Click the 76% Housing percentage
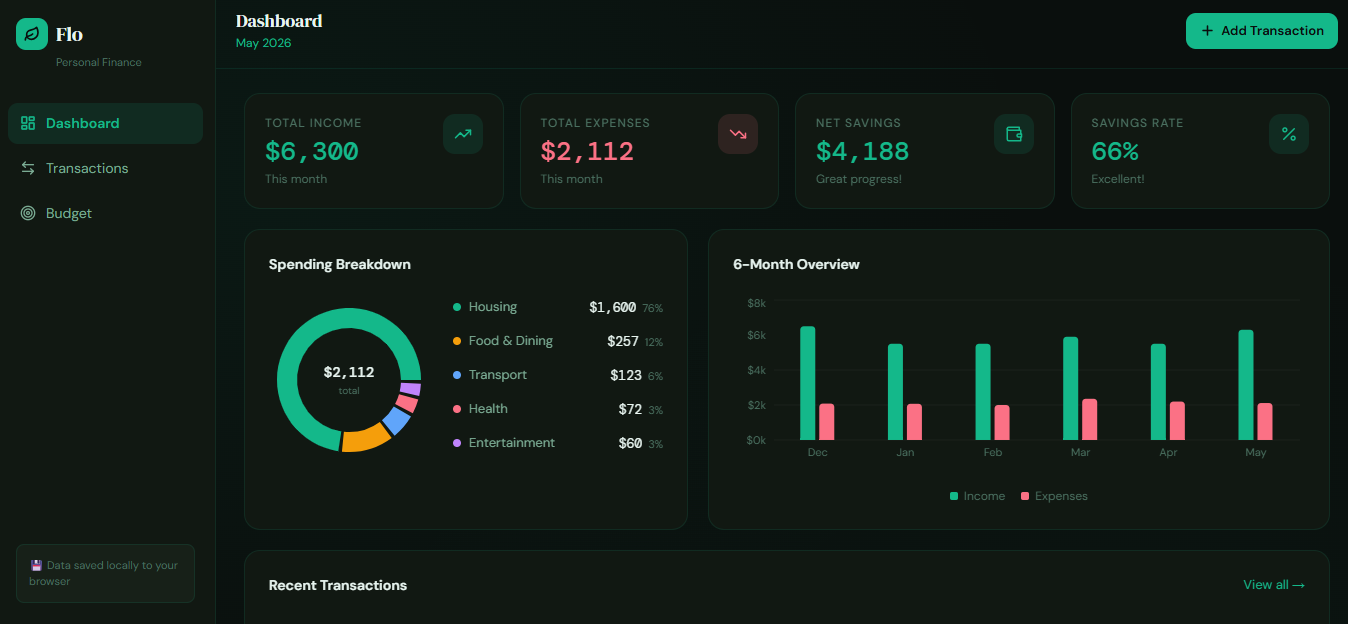 652,308
